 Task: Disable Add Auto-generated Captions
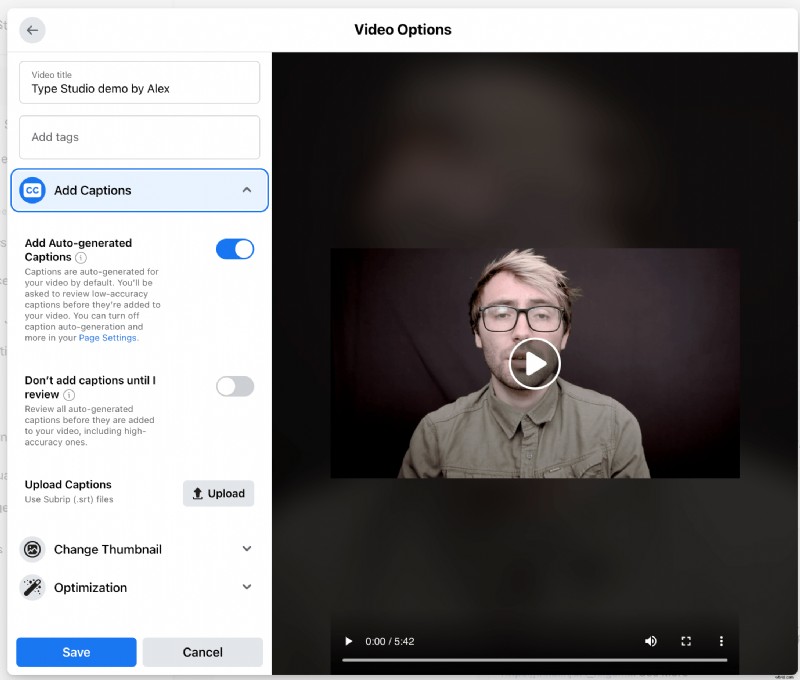pos(235,249)
